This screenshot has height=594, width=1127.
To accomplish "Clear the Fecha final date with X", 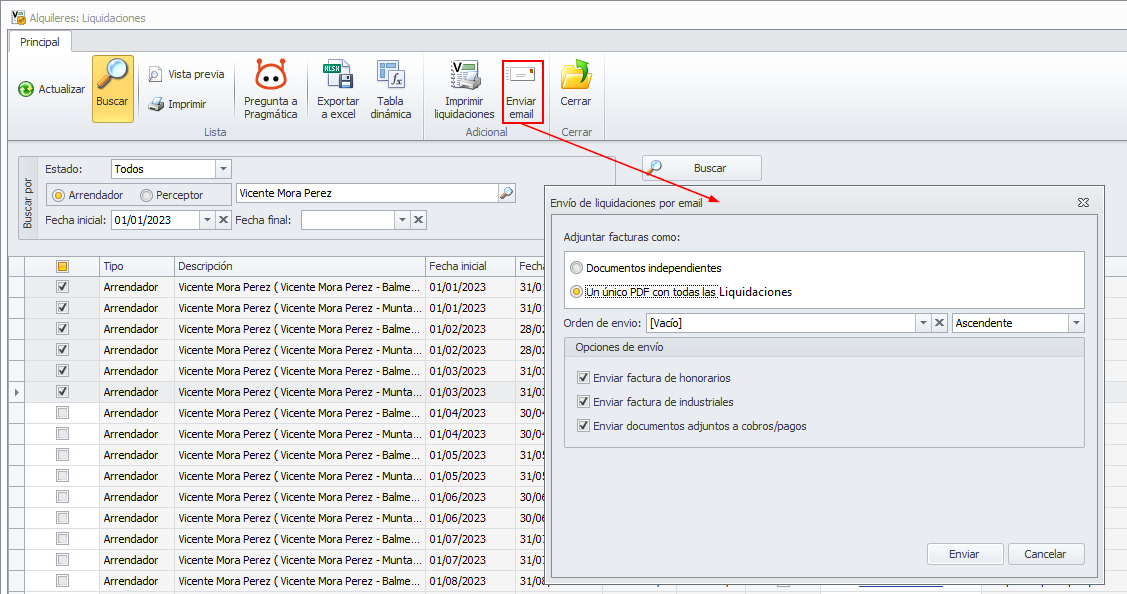I will pyautogui.click(x=418, y=220).
